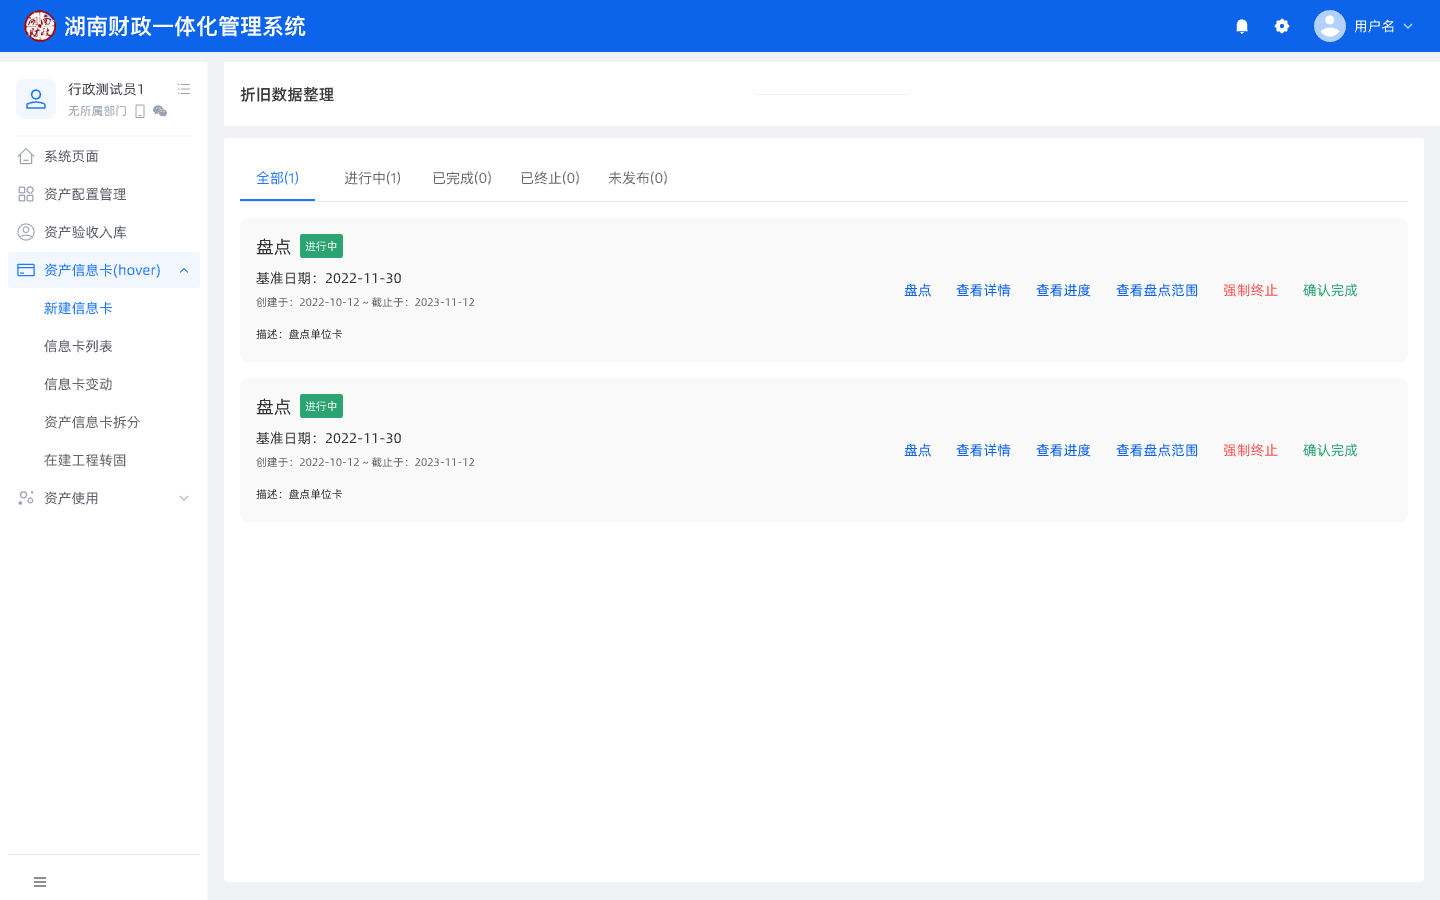Open 查看盘点范围 for the first inventory card
This screenshot has height=900, width=1440.
[x=1156, y=290]
